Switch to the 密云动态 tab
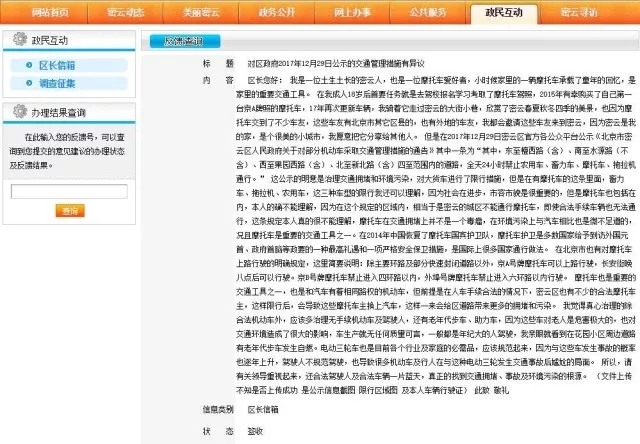The image size is (640, 444). tap(125, 13)
